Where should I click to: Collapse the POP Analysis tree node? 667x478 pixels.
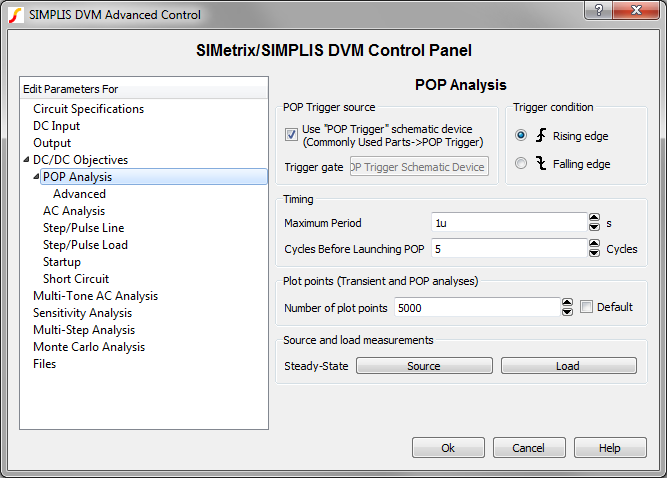(36, 177)
